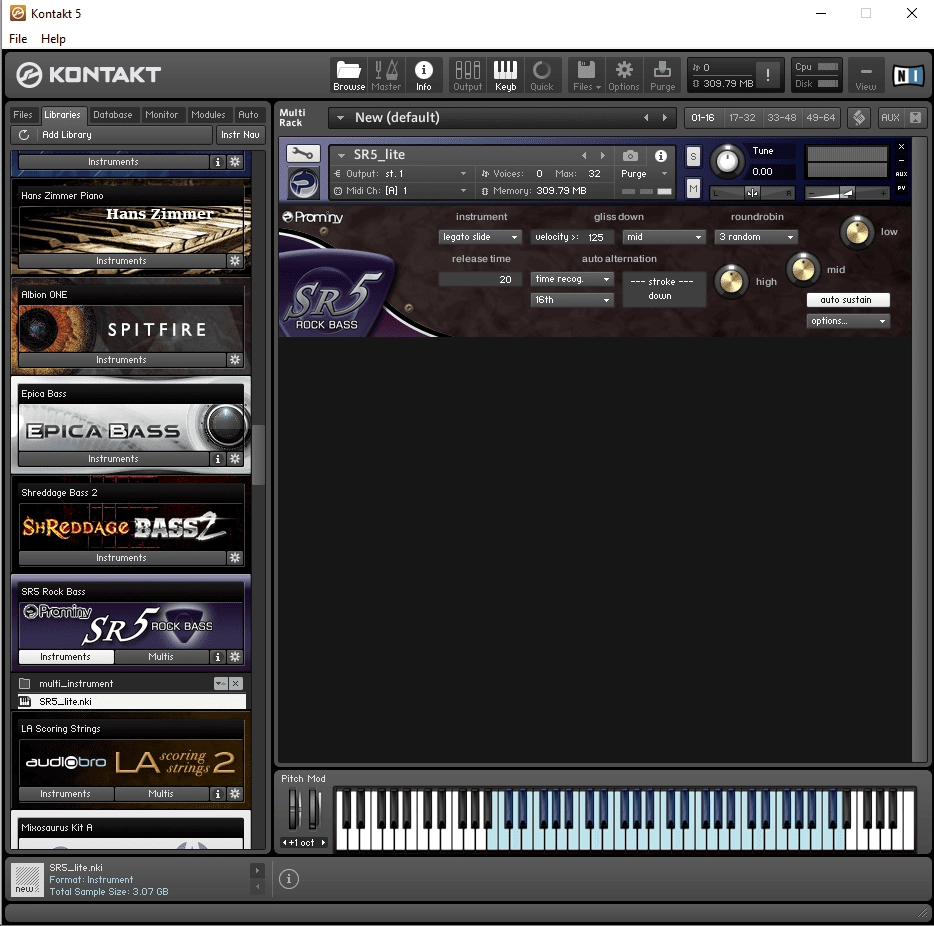
Task: Click the wrench edit instrument icon
Action: tap(303, 154)
